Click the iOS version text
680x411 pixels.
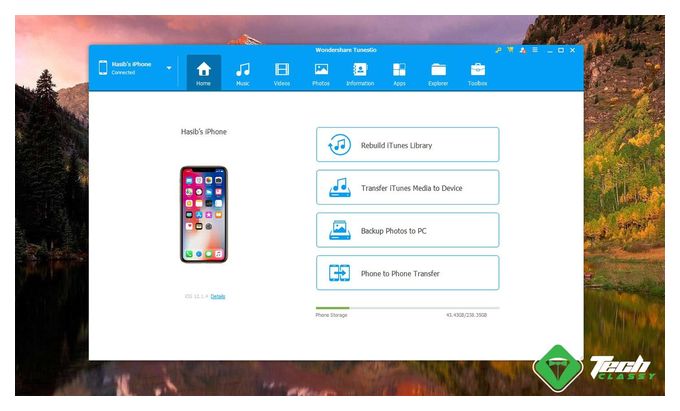pos(196,297)
